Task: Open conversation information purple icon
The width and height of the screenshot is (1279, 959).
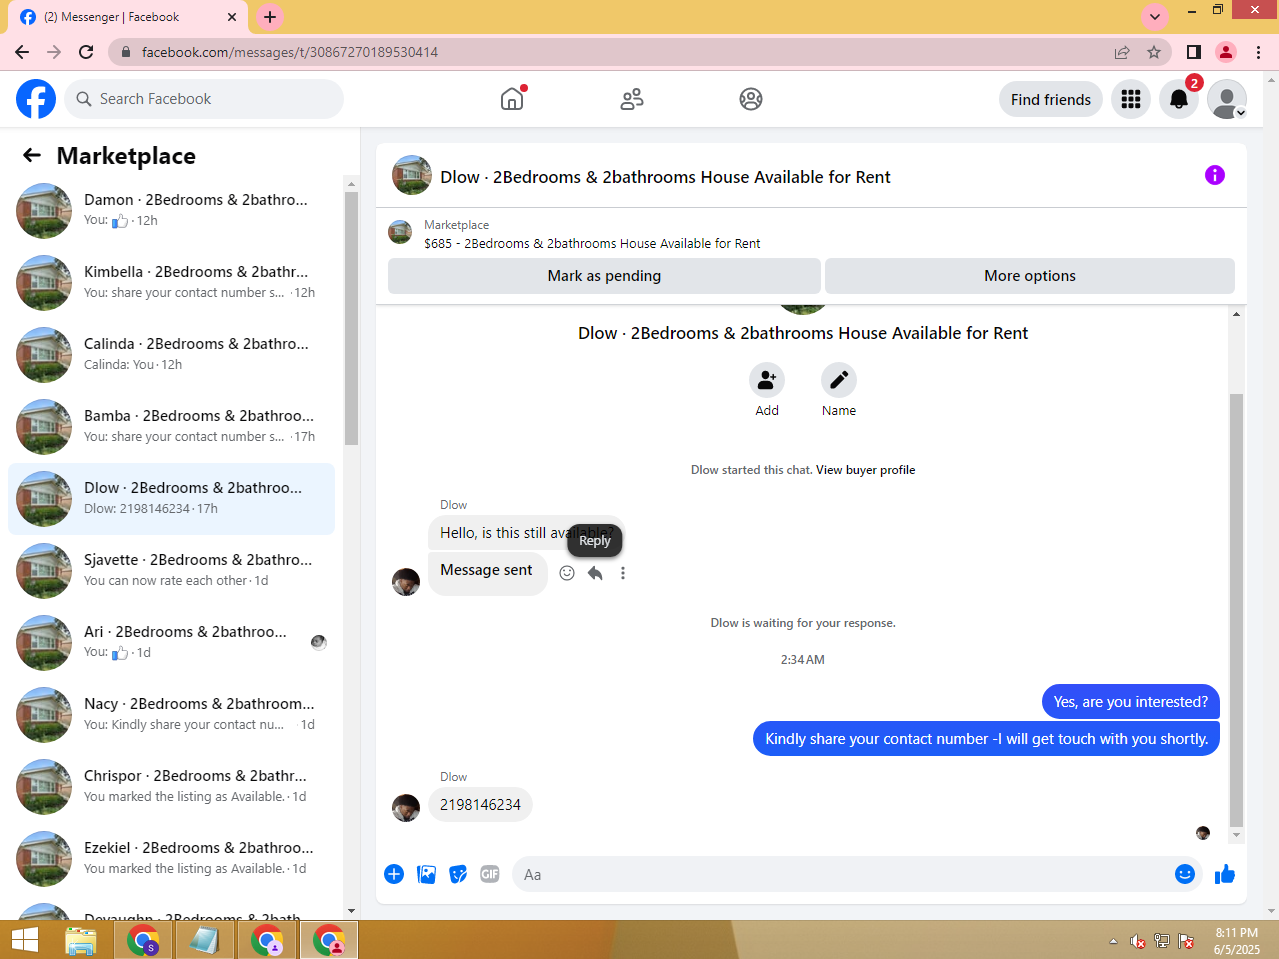Action: coord(1215,175)
